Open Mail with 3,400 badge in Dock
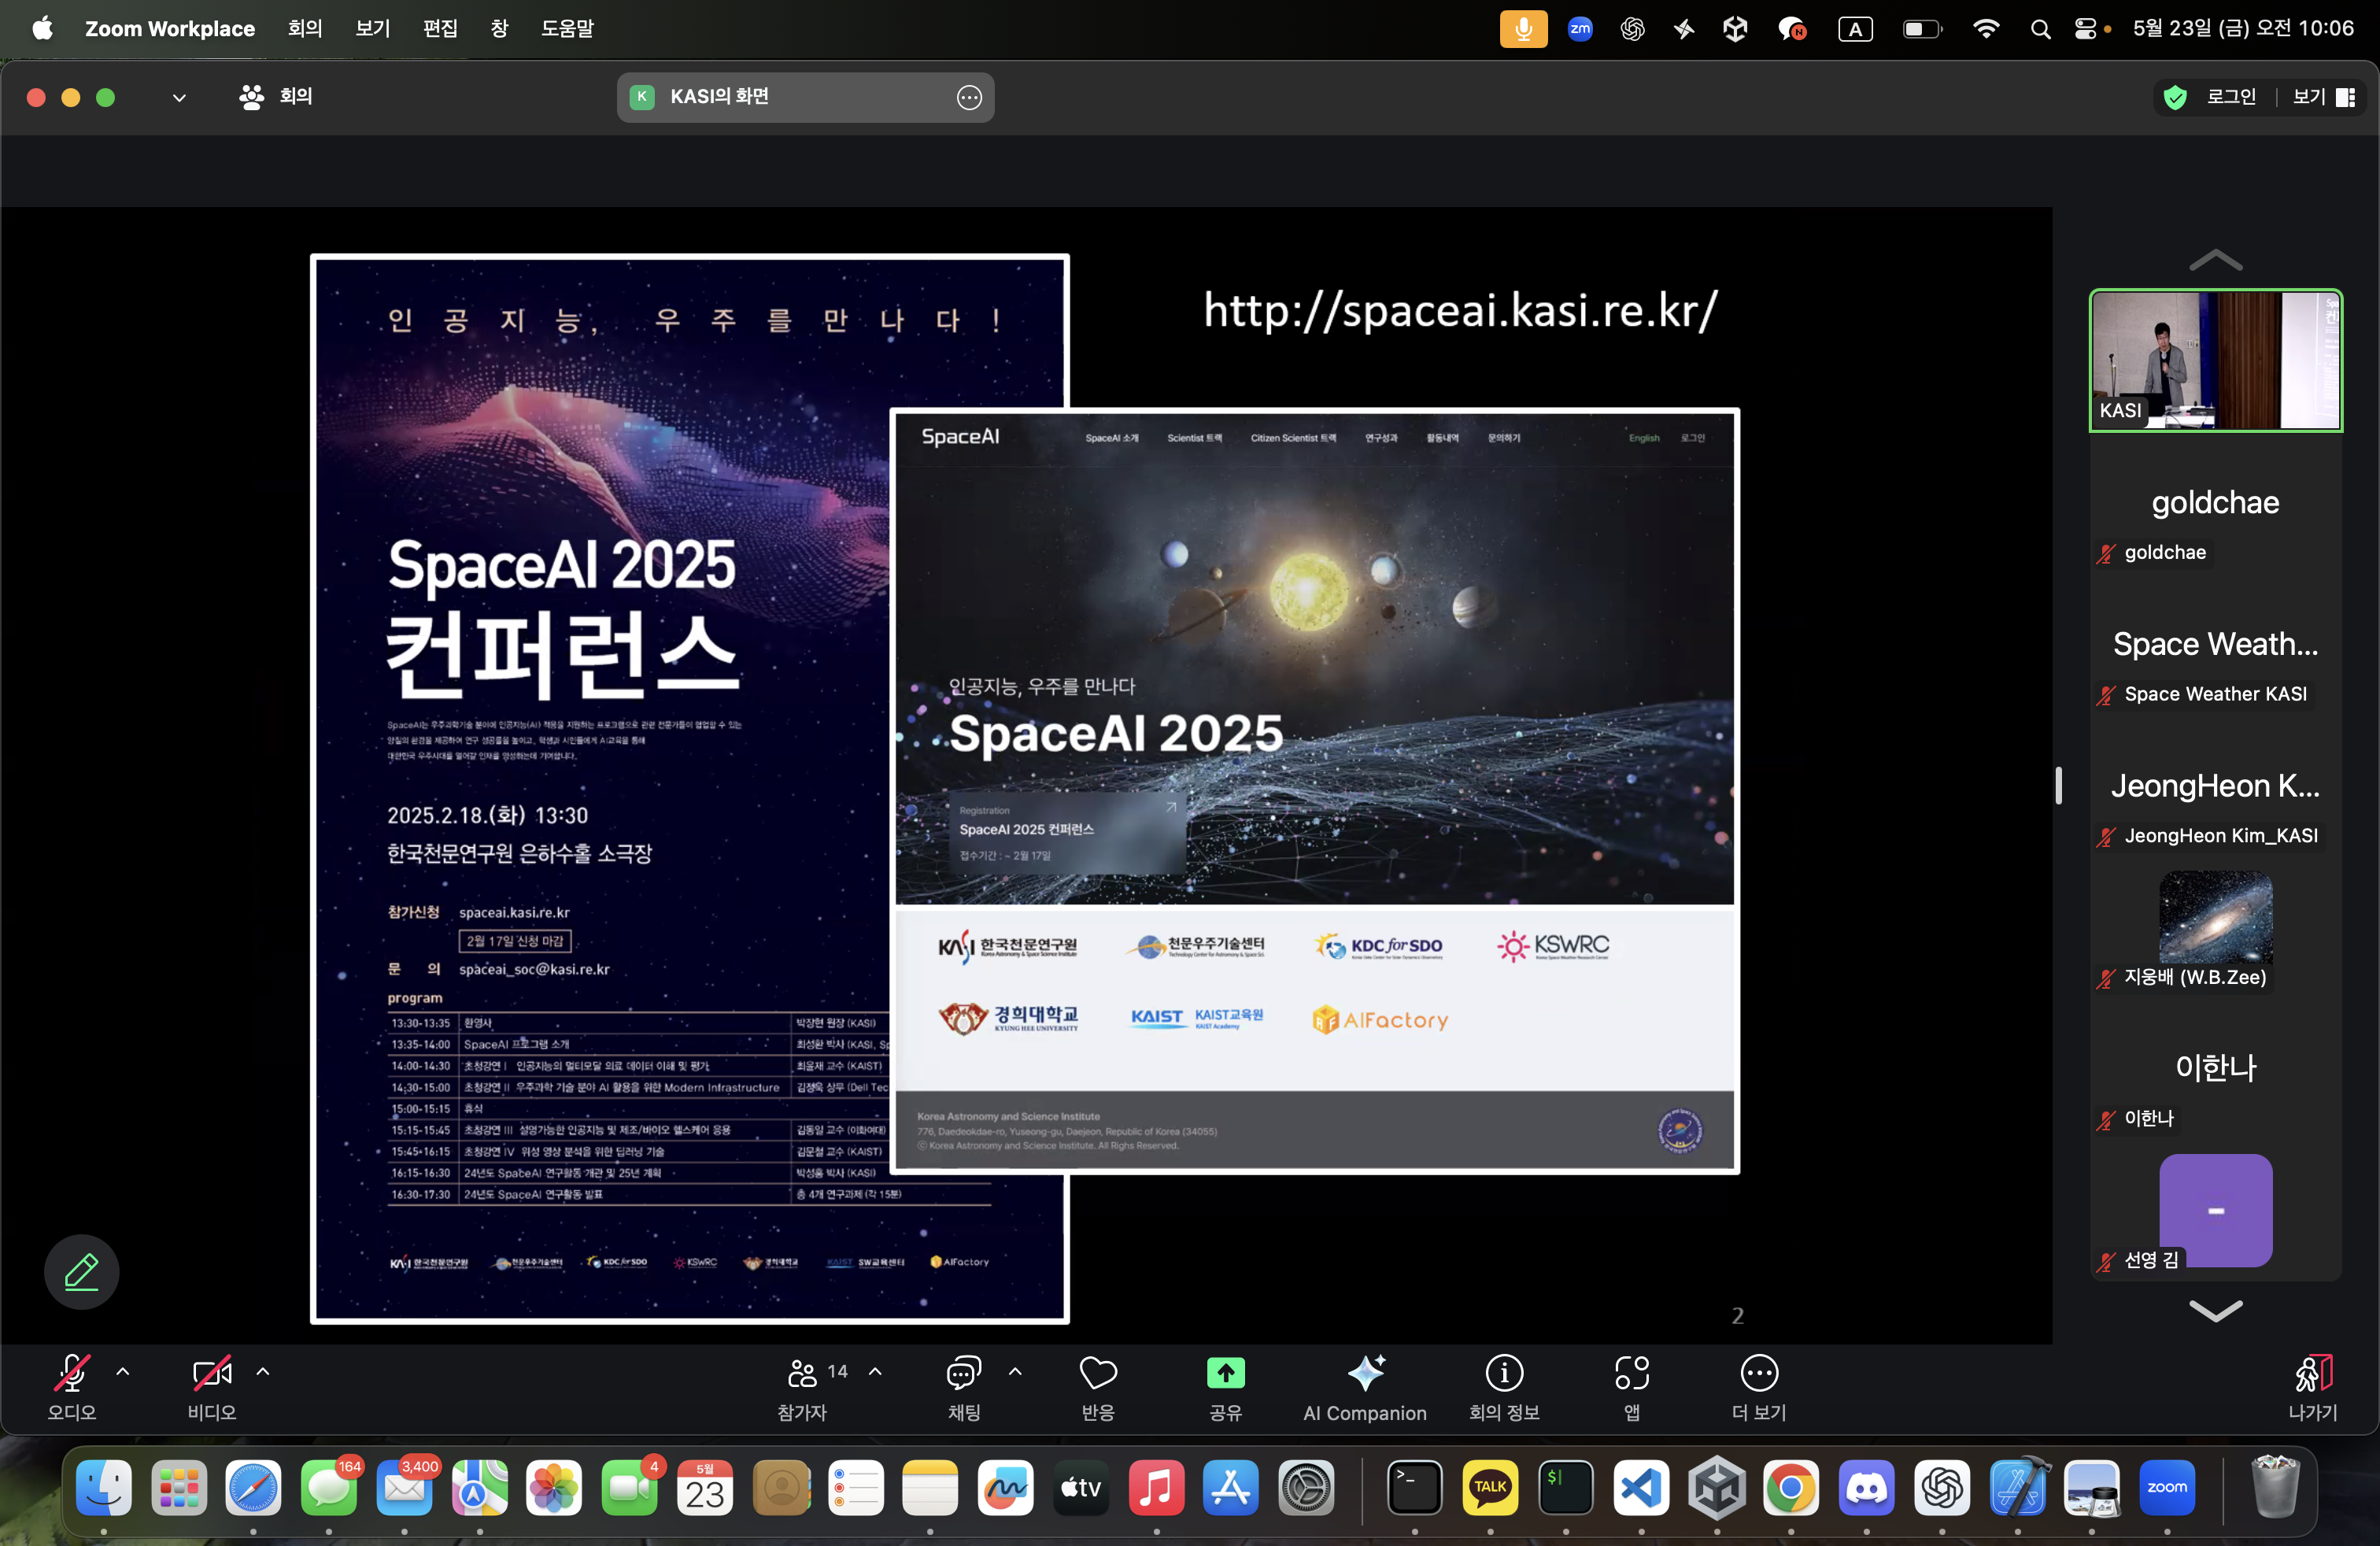The image size is (2380, 1546). 404,1489
